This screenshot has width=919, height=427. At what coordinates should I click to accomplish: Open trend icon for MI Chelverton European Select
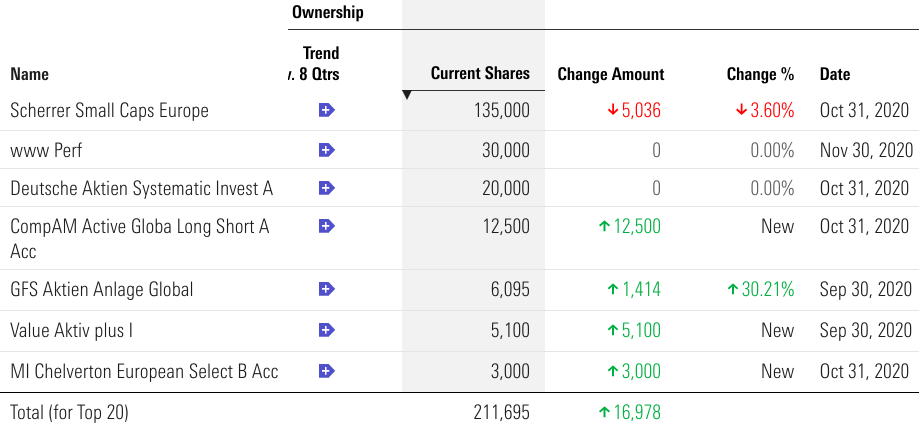click(326, 371)
